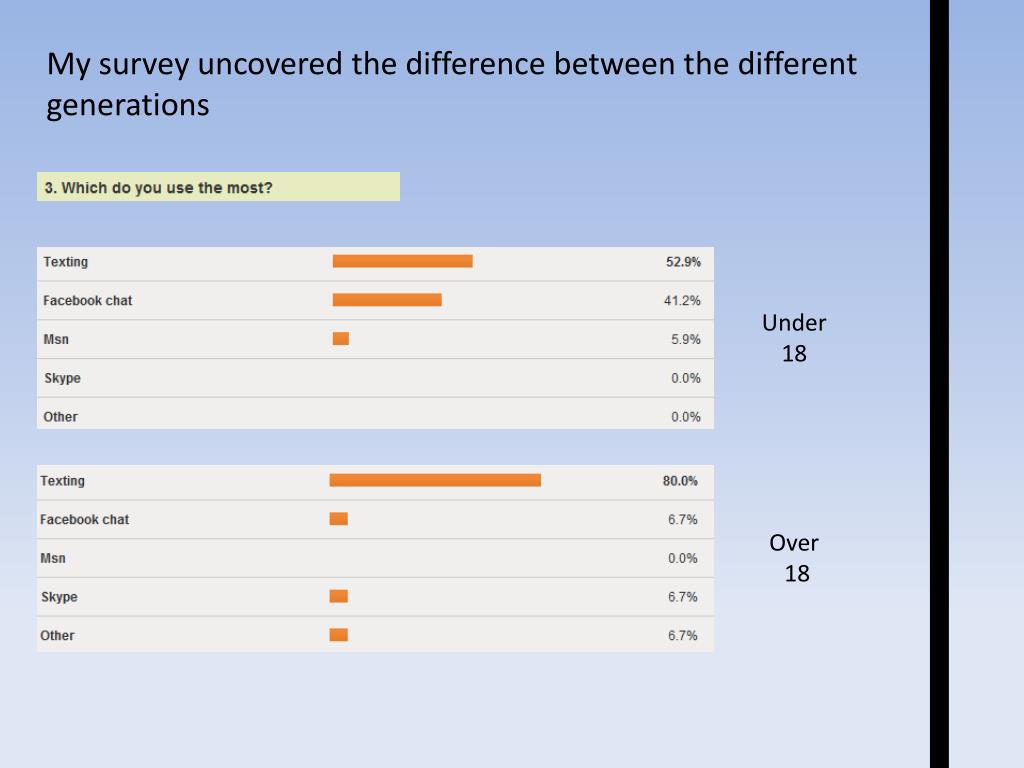
Task: Click the black vertical divider bar at right
Action: coord(939,384)
